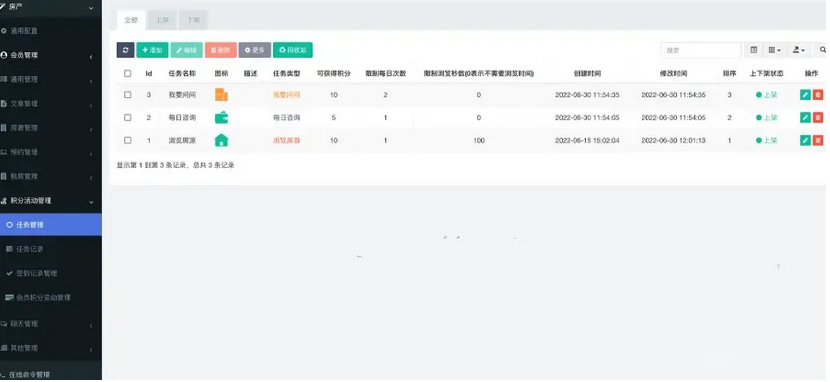
Task: Click the document icon beside 文章管理
Action: [x=4, y=104]
